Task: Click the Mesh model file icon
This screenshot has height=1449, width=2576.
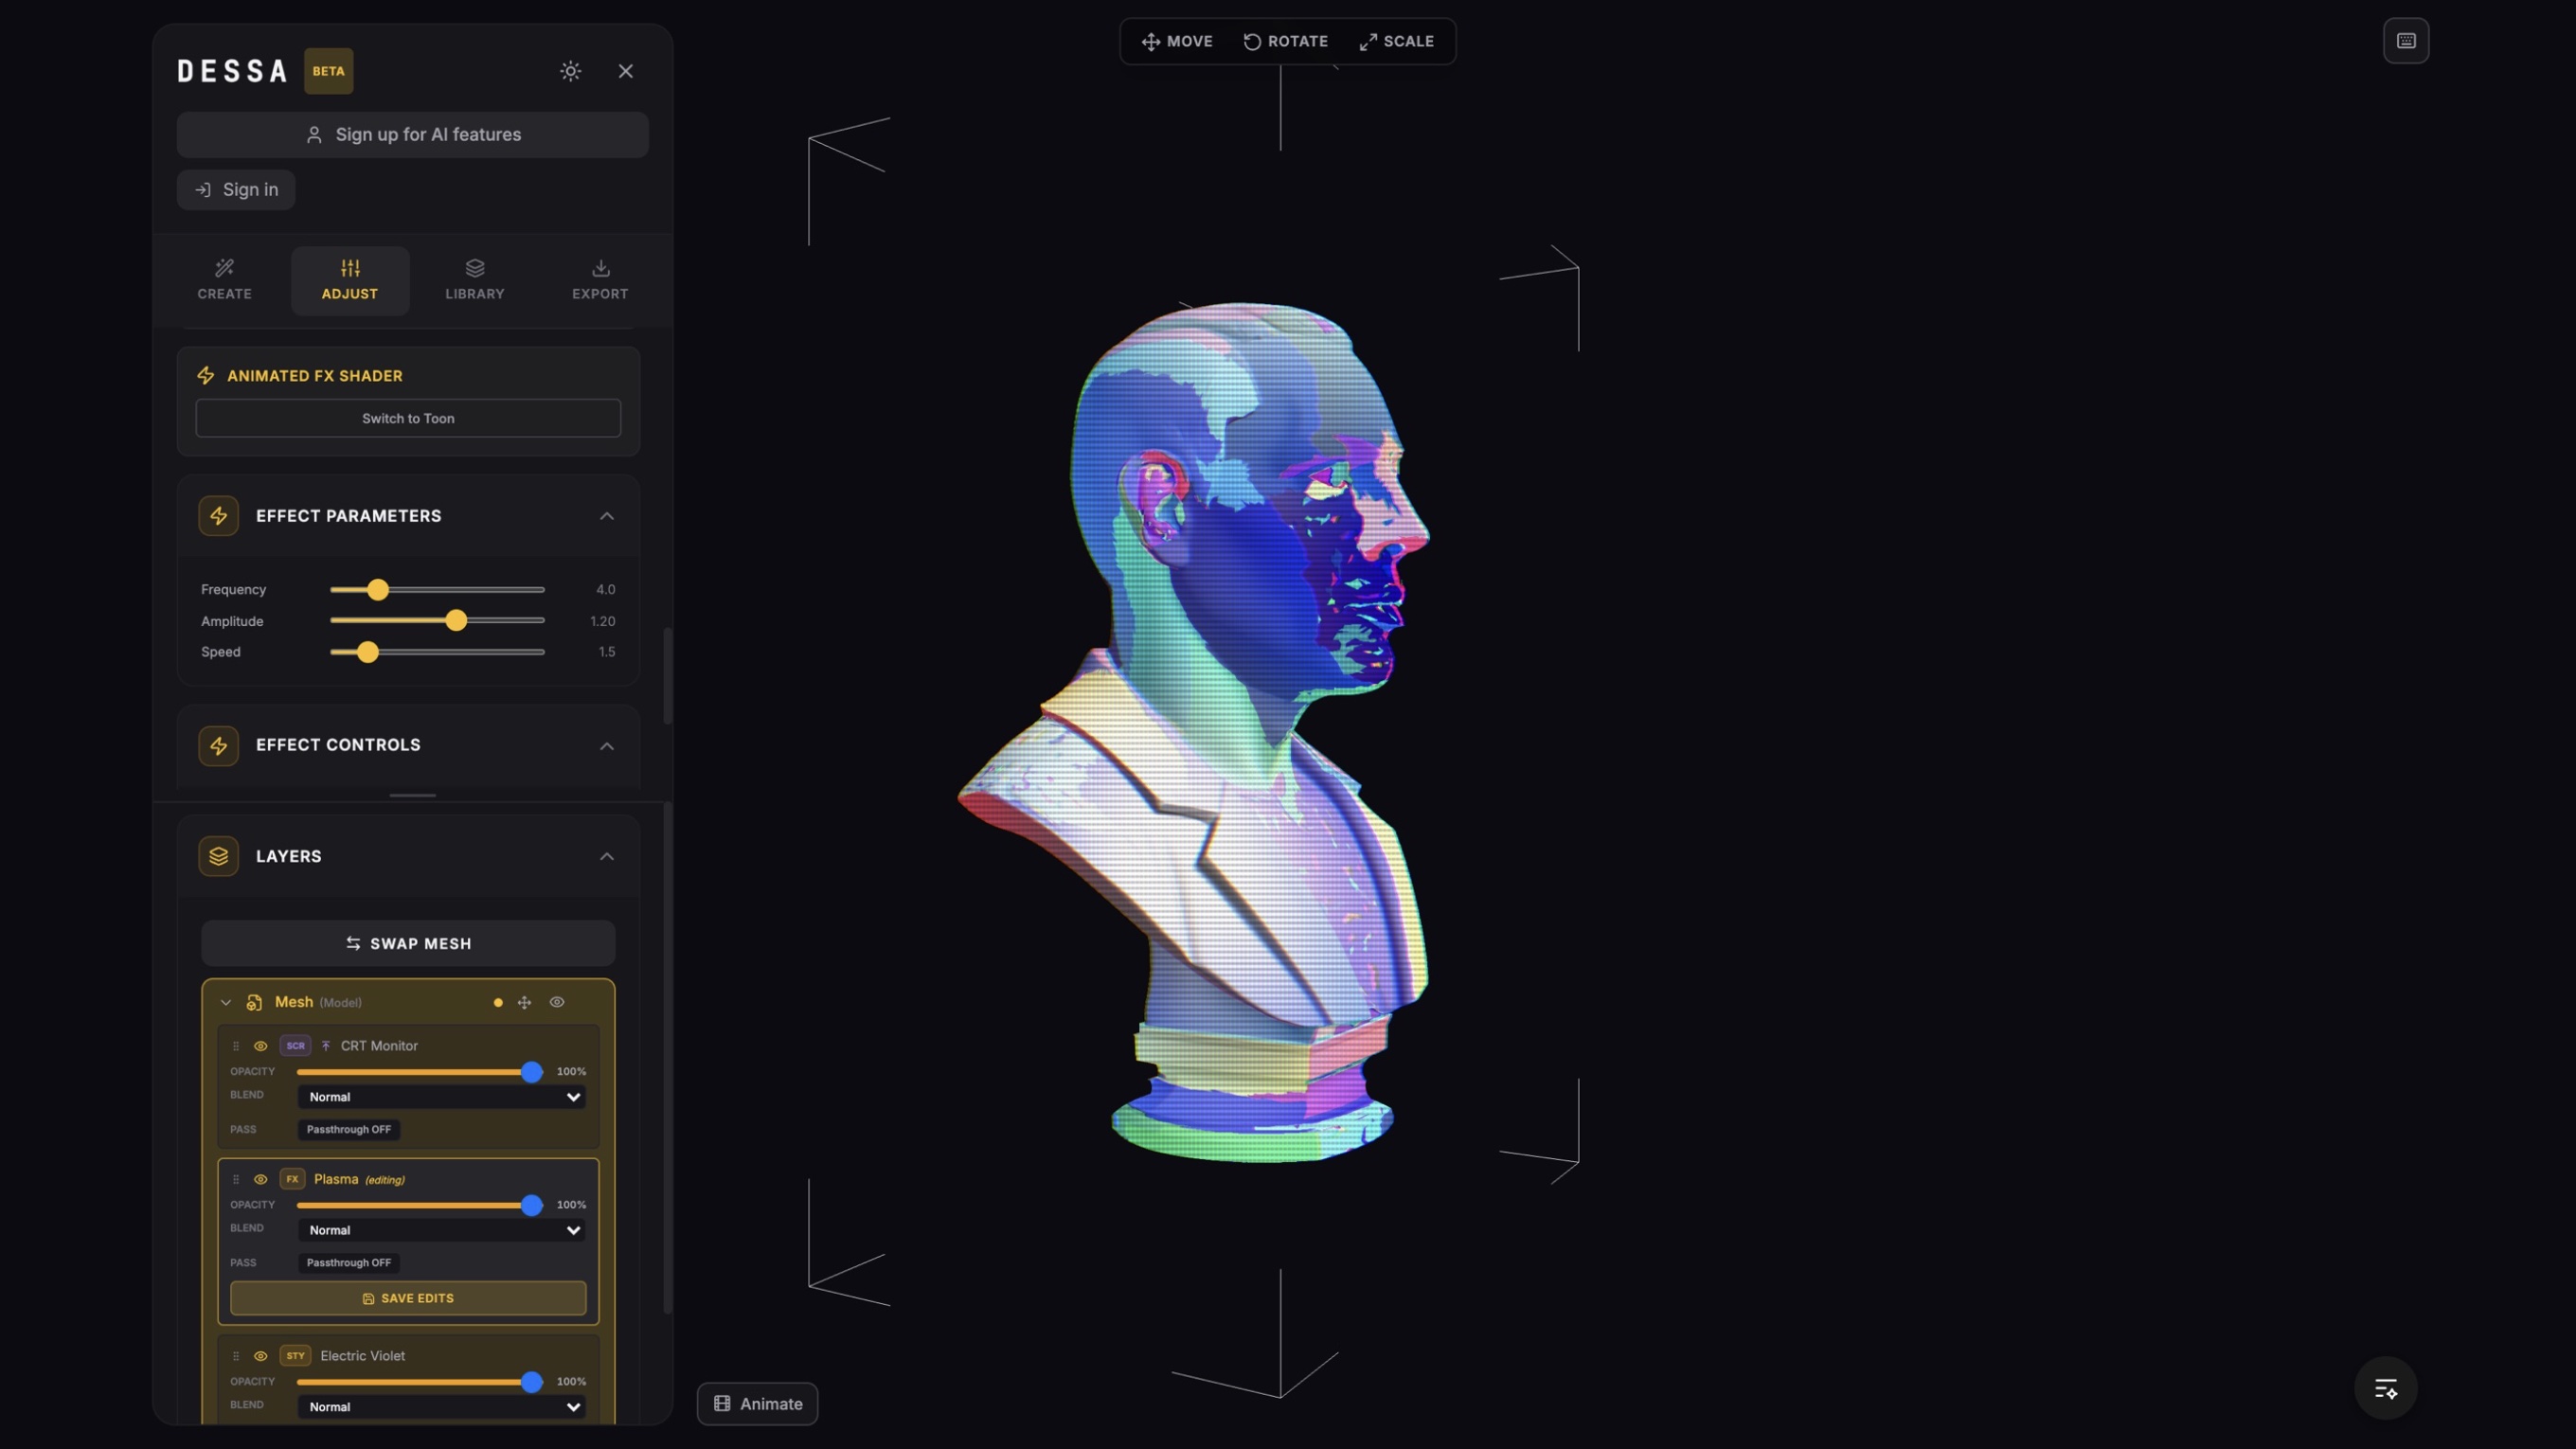Action: pyautogui.click(x=254, y=1003)
